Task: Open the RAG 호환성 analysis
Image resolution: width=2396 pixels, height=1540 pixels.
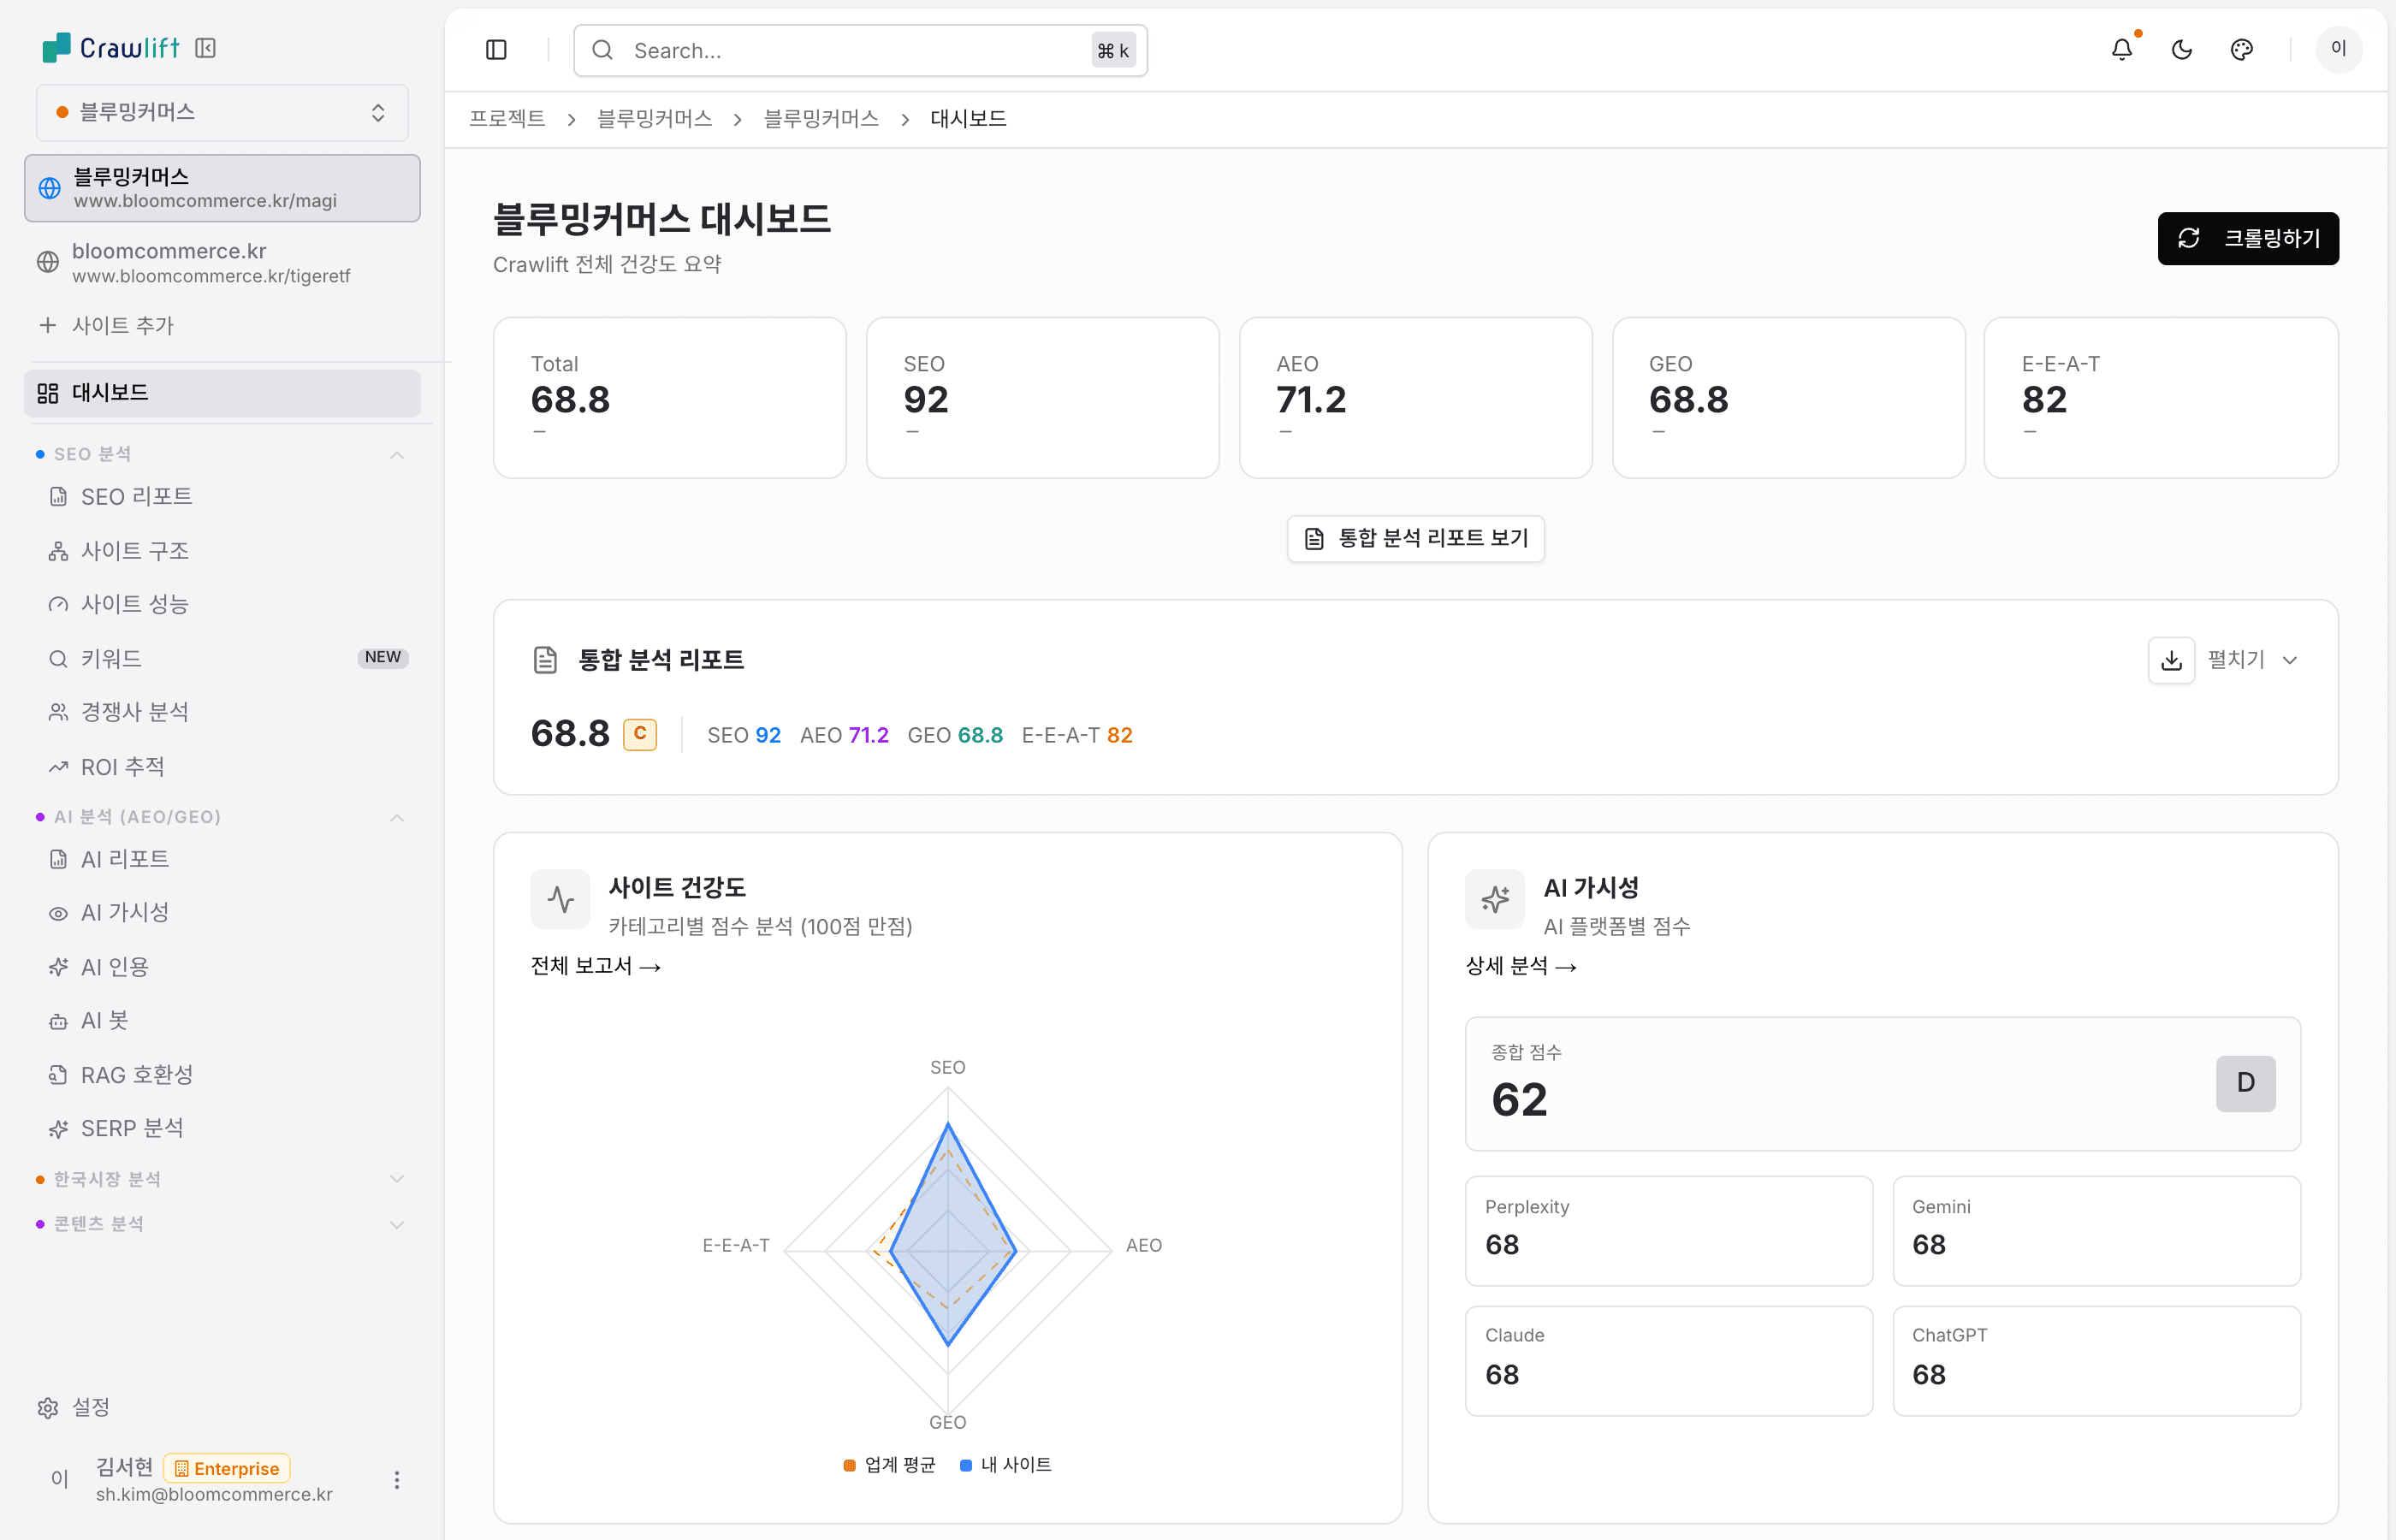Action: (138, 1074)
